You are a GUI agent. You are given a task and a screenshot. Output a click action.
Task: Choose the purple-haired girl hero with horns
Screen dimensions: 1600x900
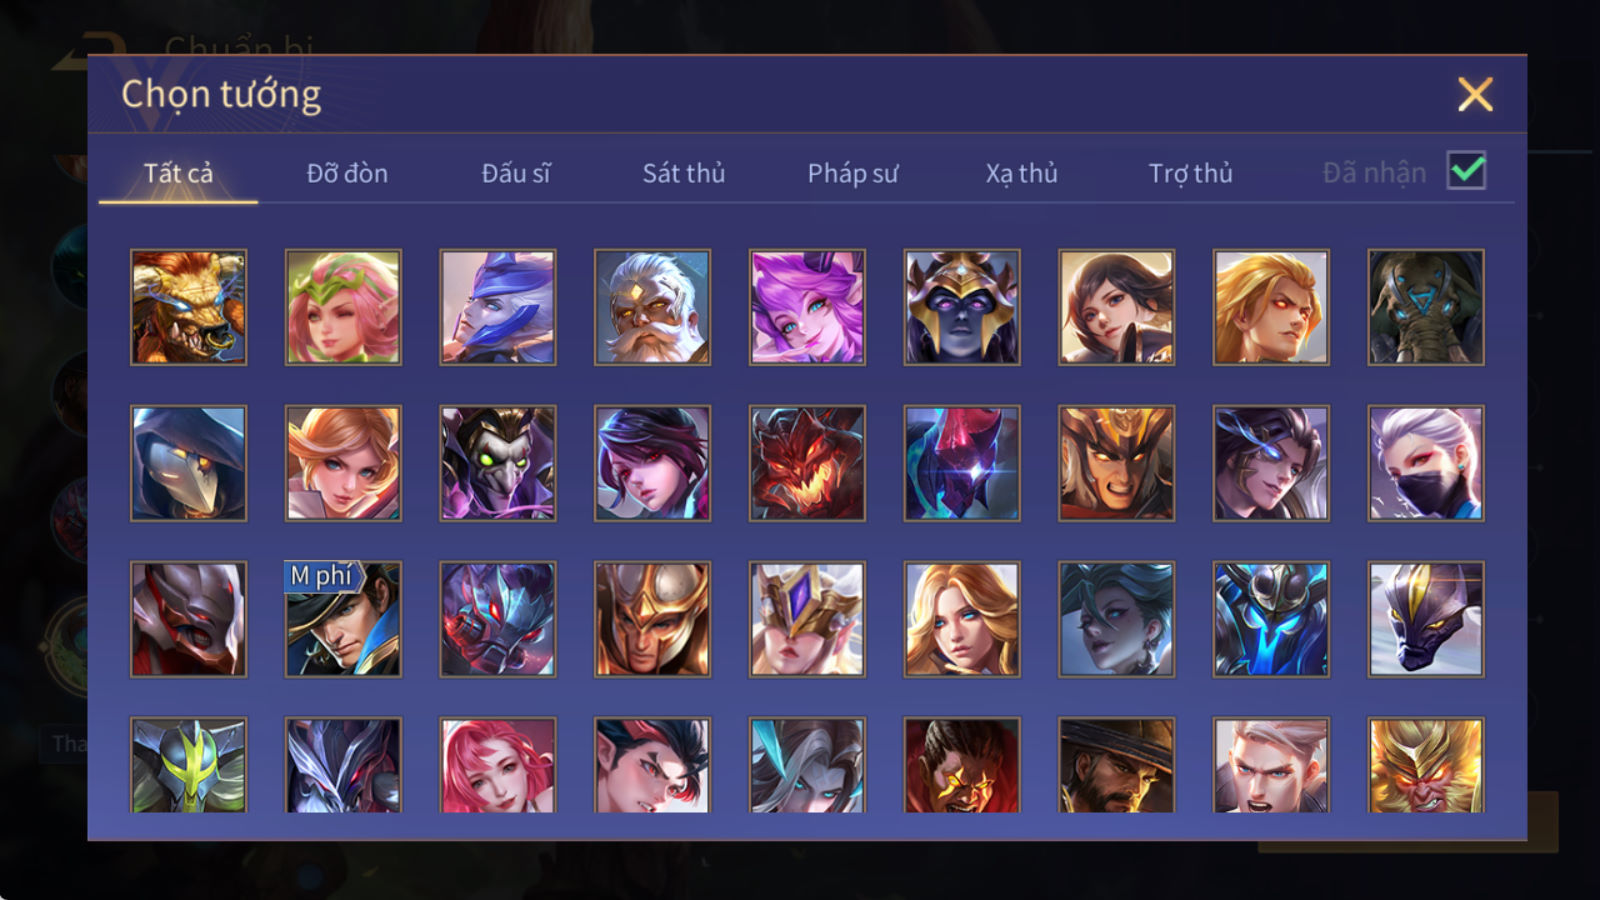click(x=807, y=307)
